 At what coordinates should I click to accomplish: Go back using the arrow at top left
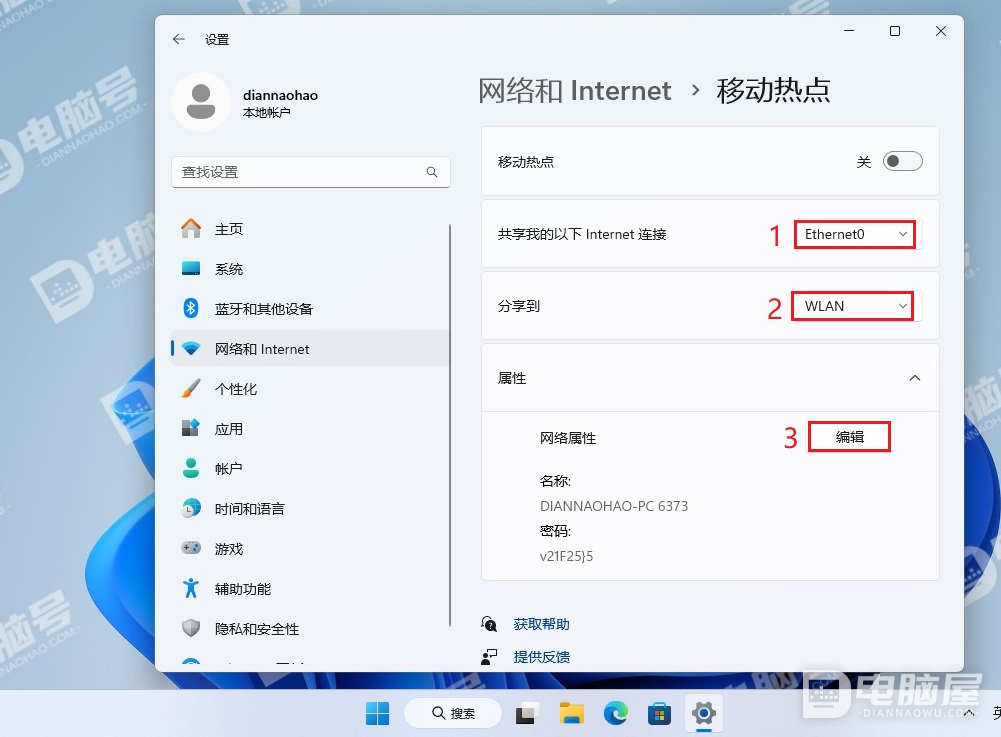coord(178,39)
